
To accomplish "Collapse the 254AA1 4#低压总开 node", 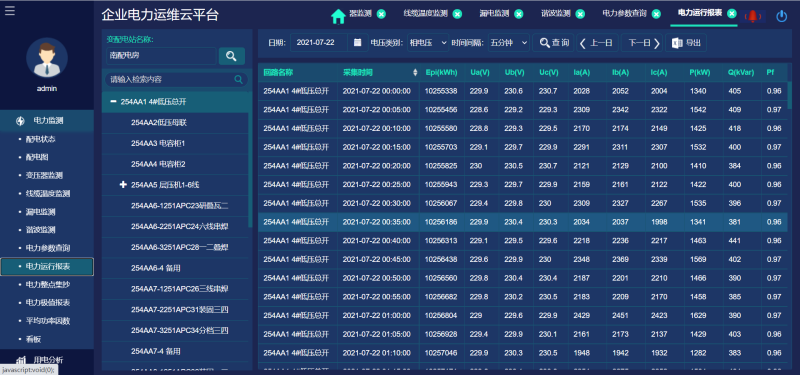I will click(x=113, y=102).
